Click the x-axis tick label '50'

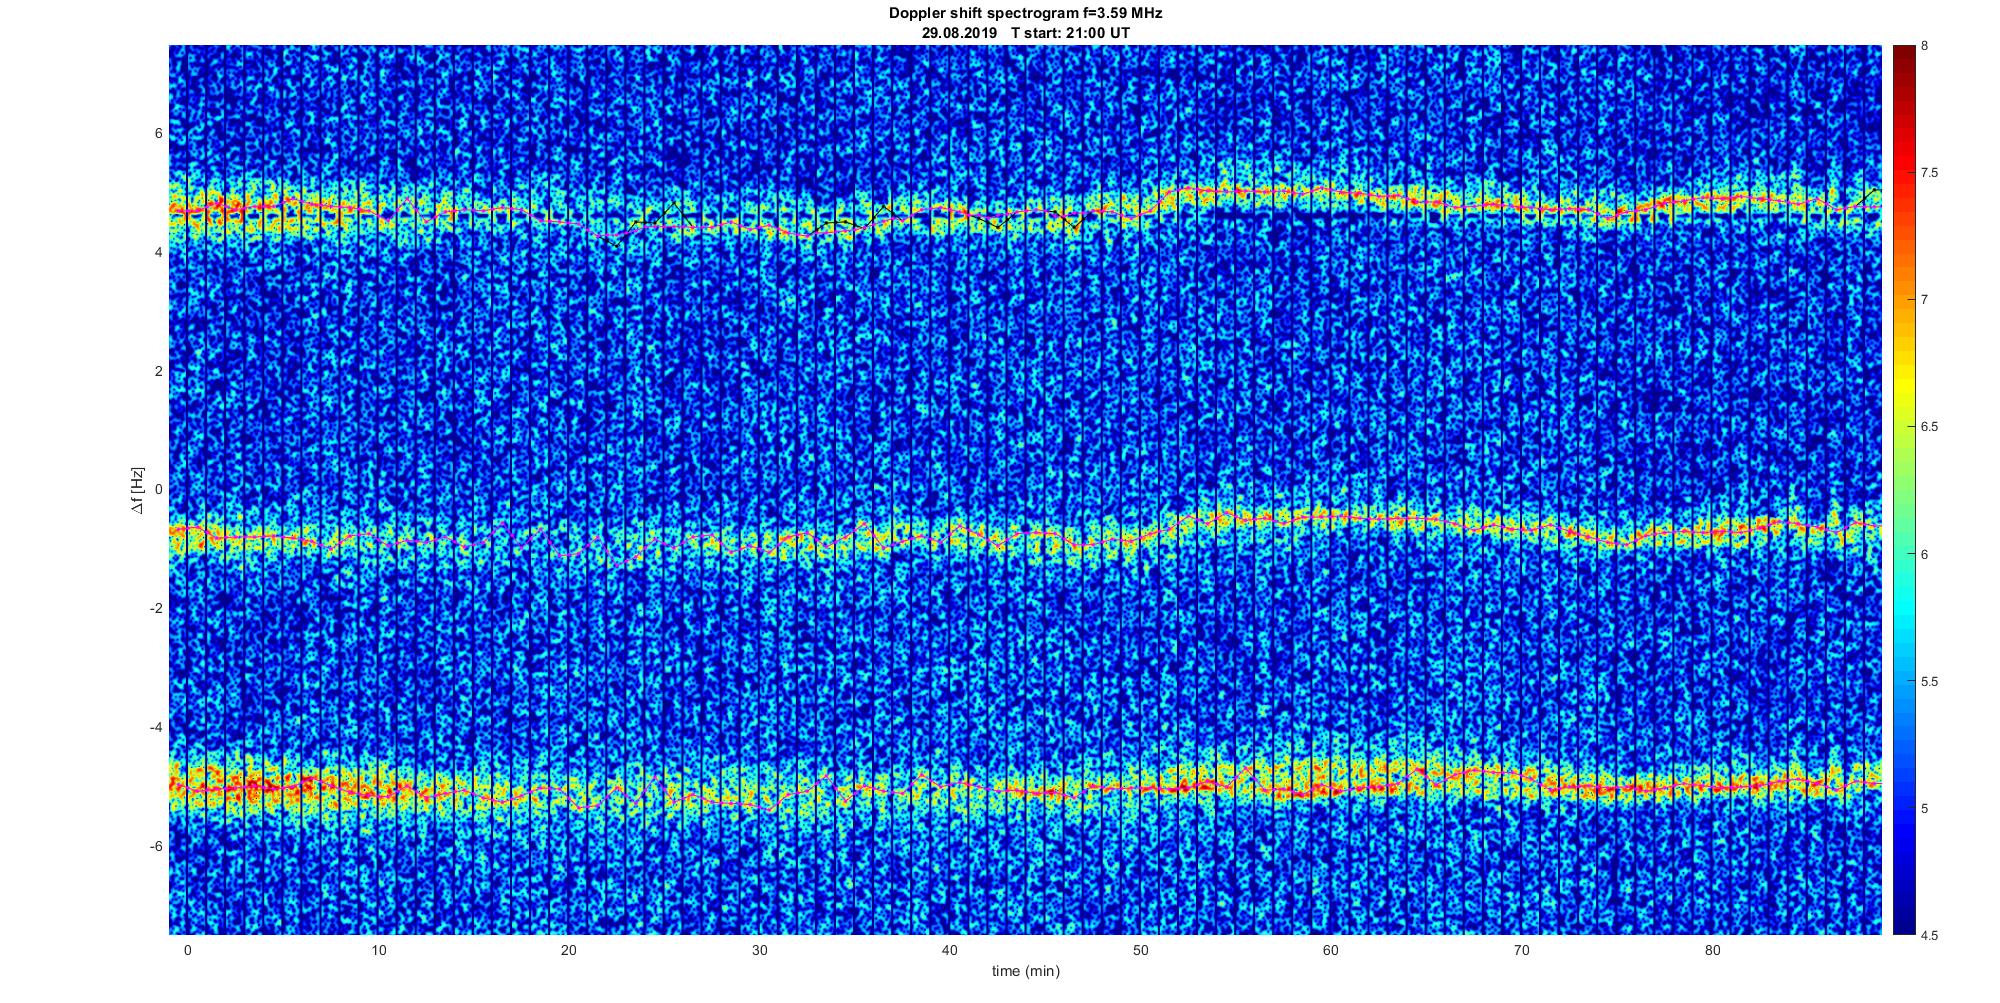coord(1140,951)
